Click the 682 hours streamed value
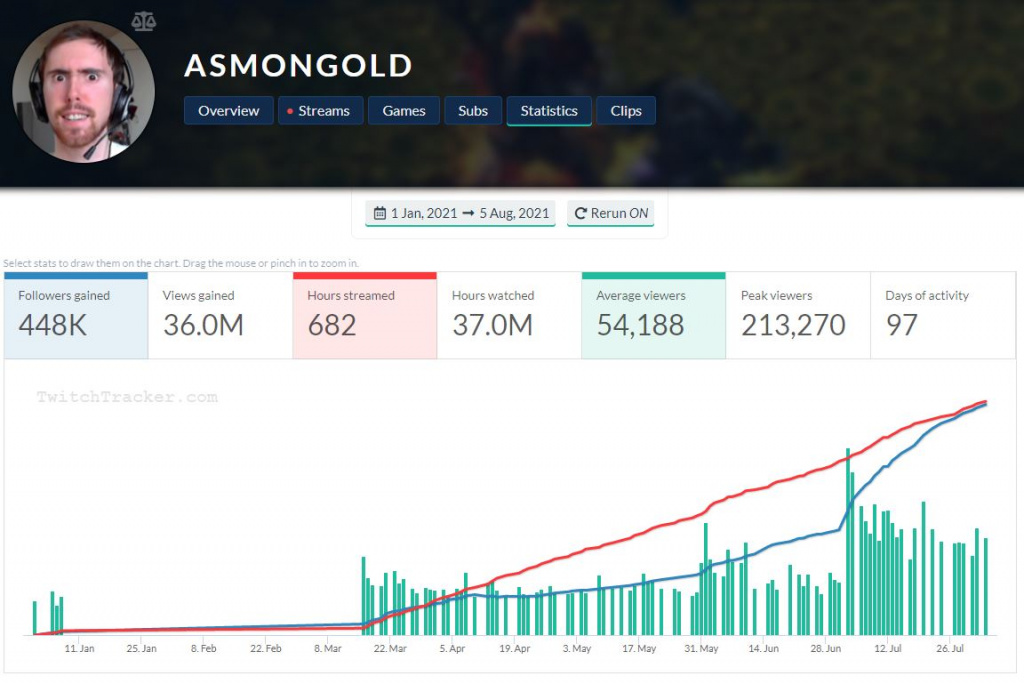The width and height of the screenshot is (1024, 684). point(332,325)
